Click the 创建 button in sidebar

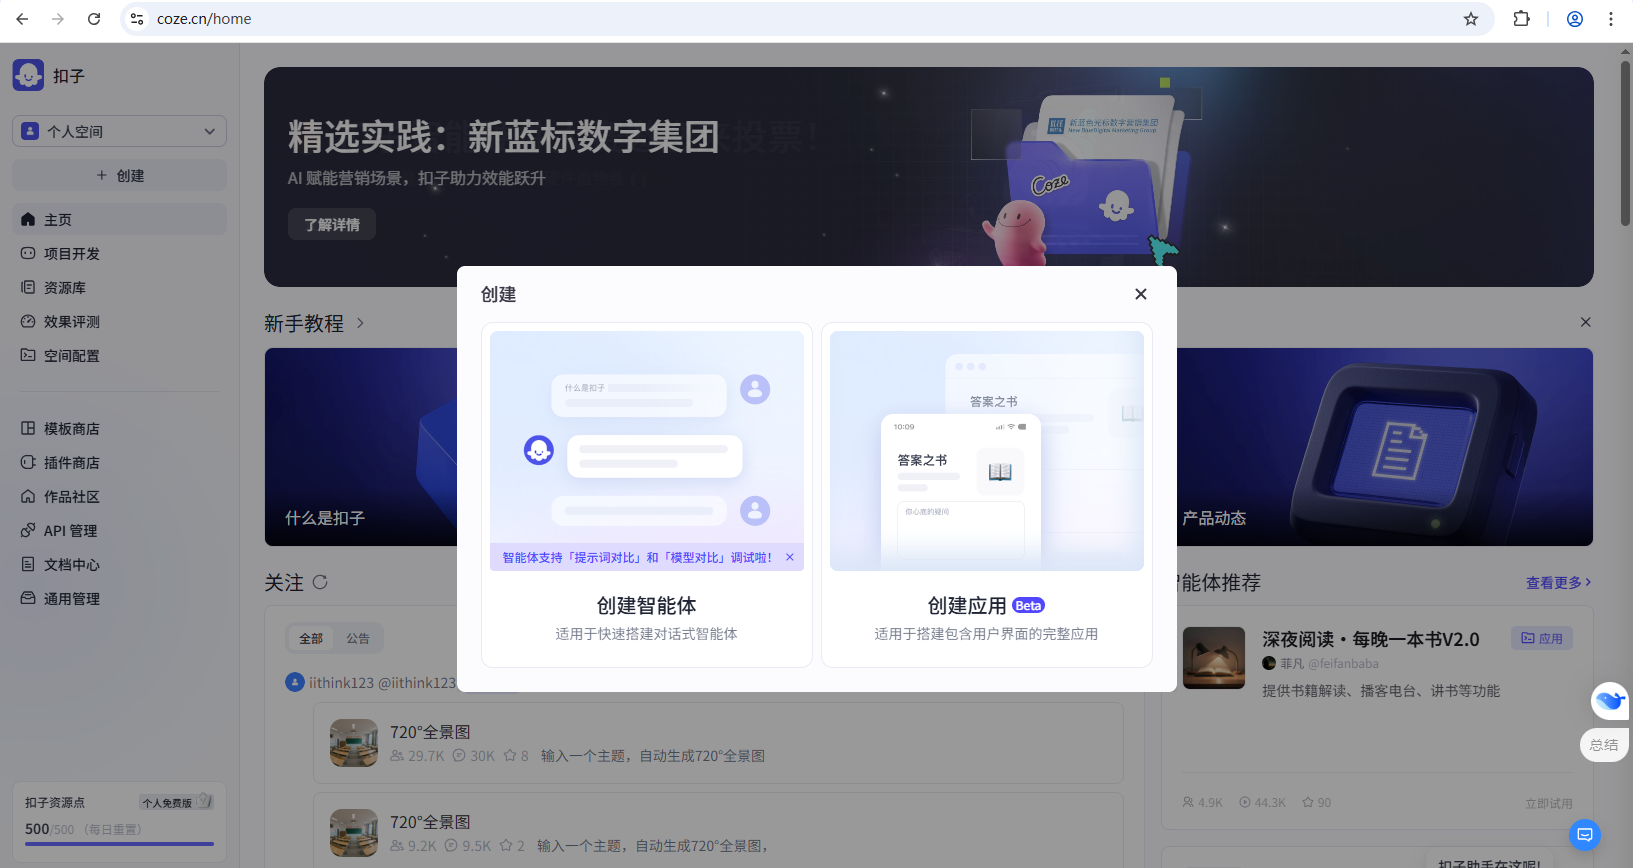click(119, 175)
